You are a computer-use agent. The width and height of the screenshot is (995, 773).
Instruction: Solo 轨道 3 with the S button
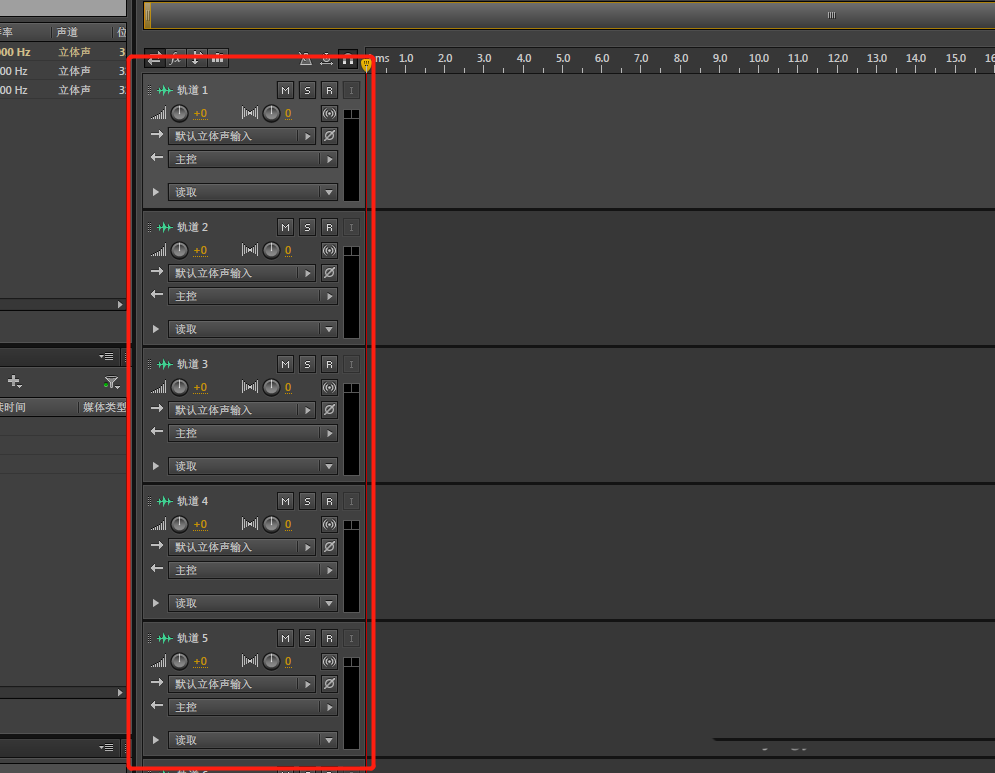point(307,364)
